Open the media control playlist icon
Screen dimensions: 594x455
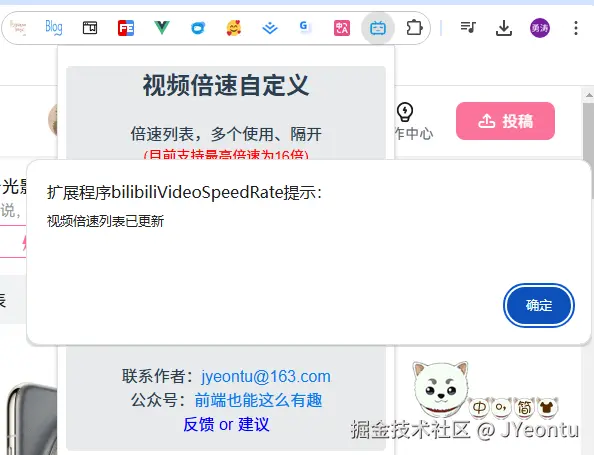click(468, 27)
